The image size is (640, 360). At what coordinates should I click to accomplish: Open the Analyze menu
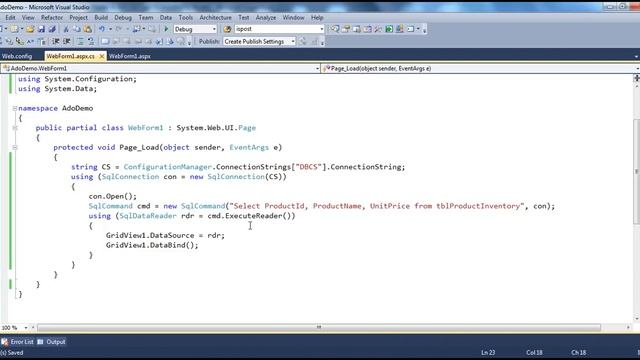266,18
